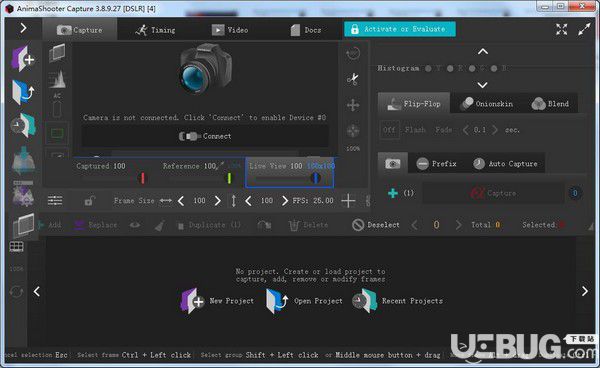Click the Activate or Evaluate button

pyautogui.click(x=400, y=29)
